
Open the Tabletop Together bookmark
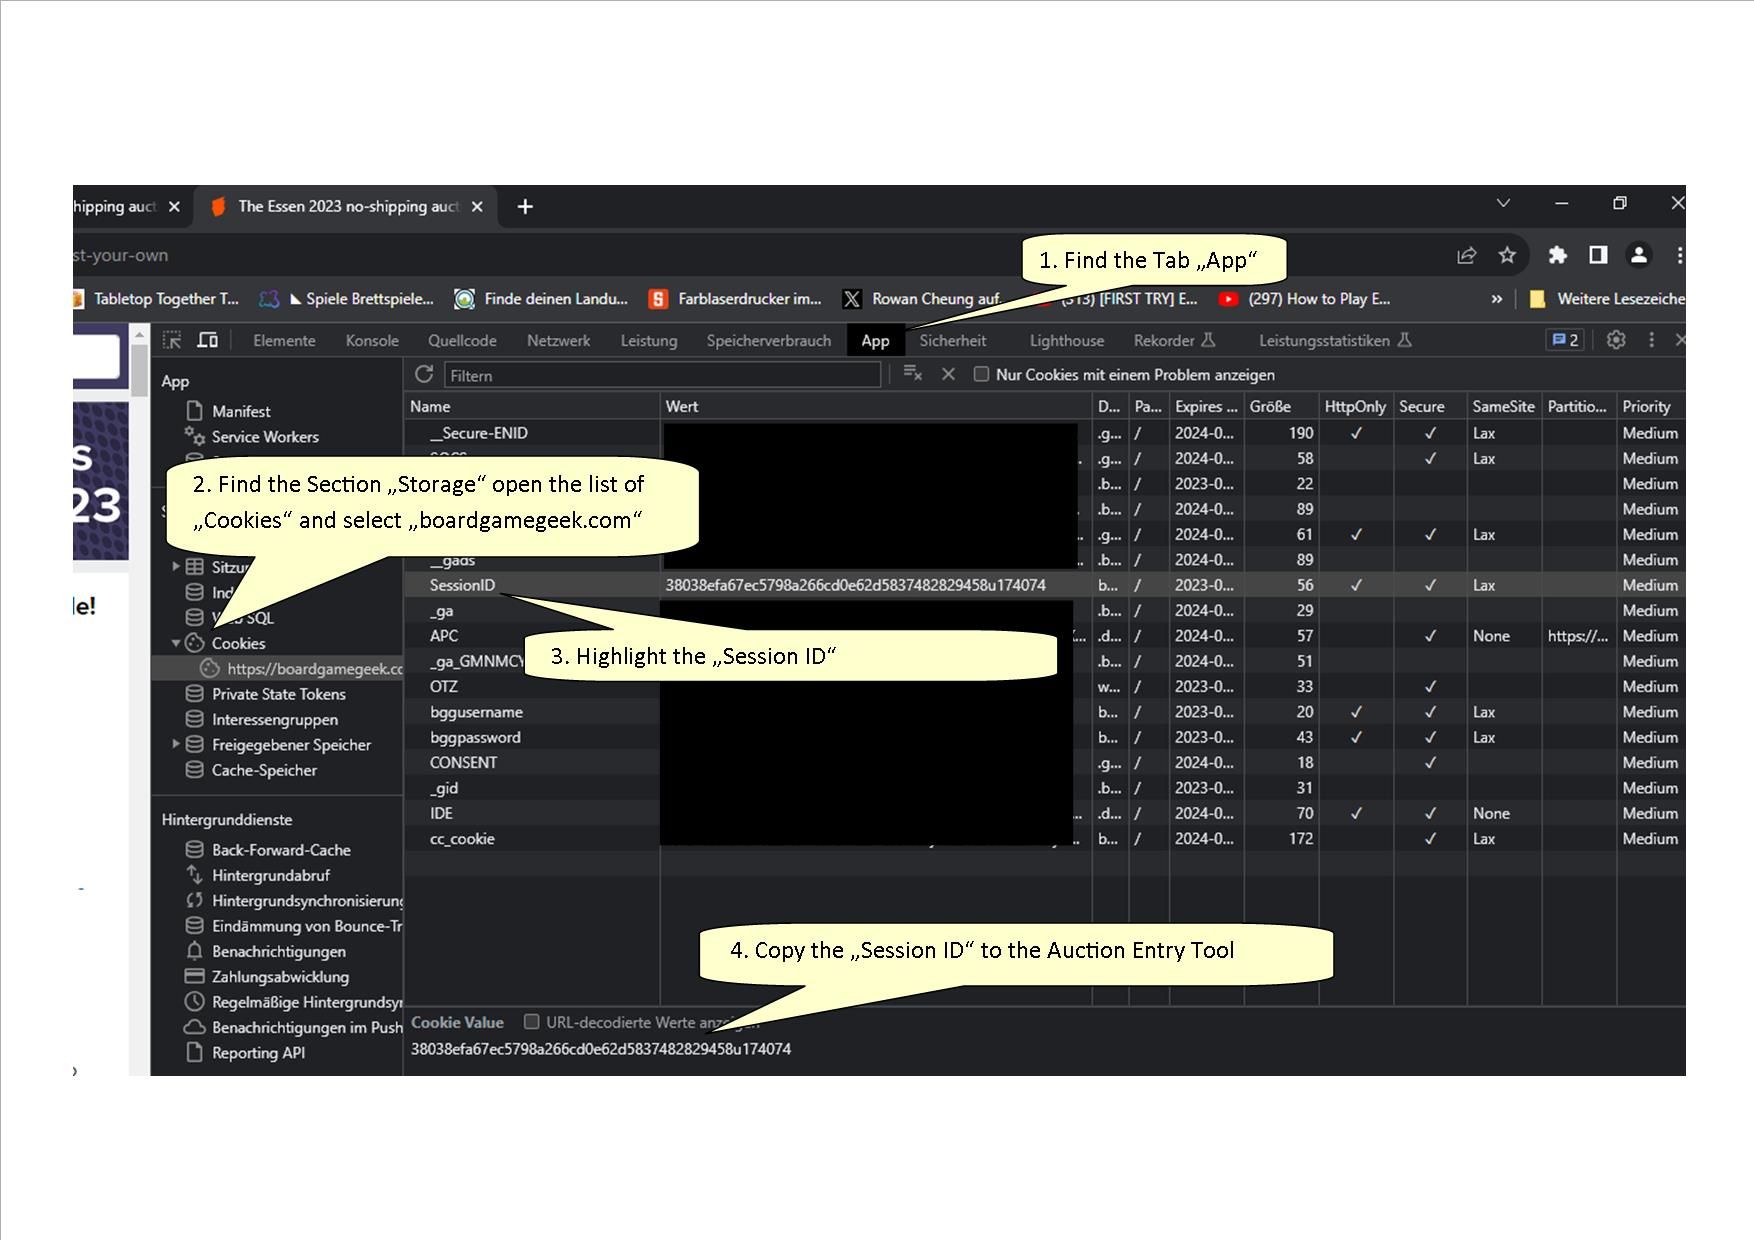[x=165, y=298]
